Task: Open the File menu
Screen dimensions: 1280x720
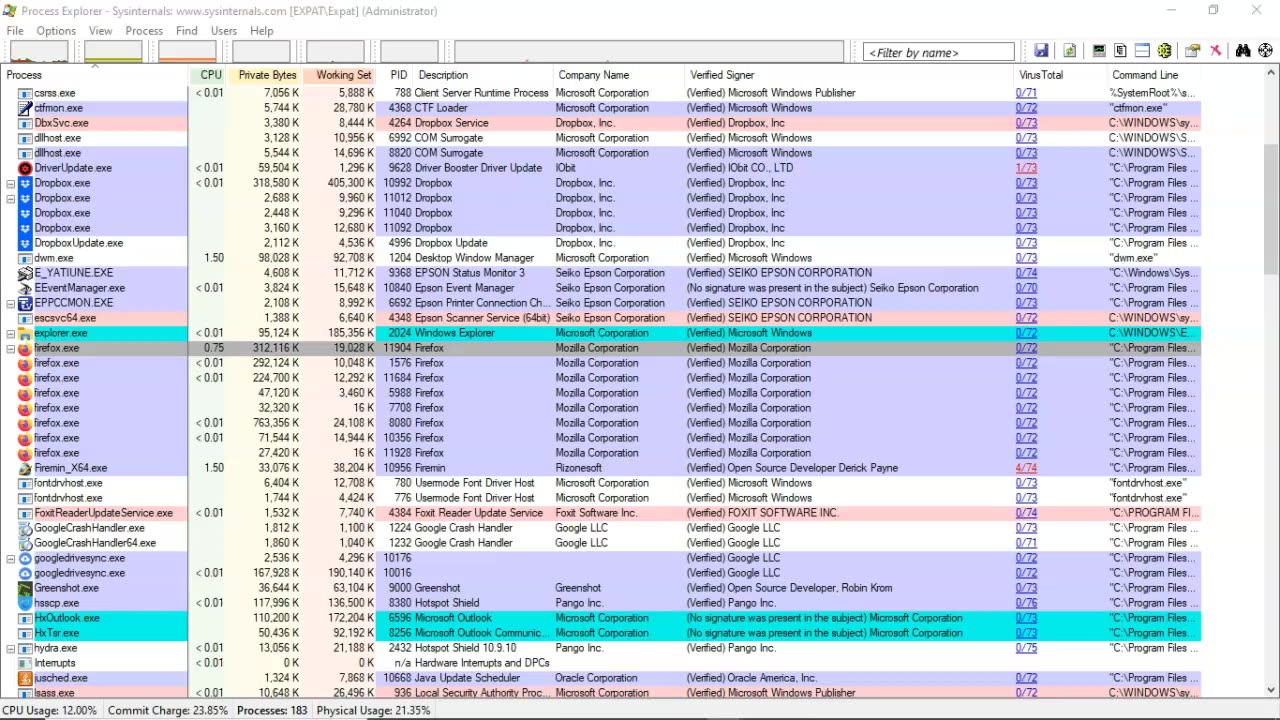Action: click(15, 31)
